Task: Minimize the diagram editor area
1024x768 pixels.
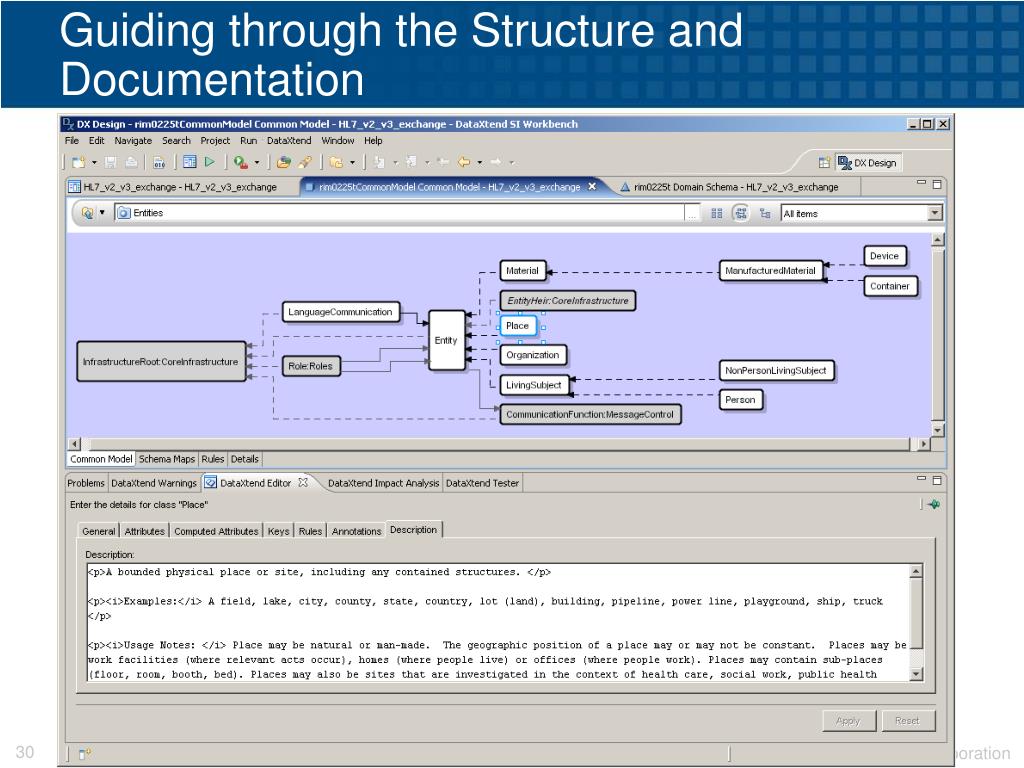Action: 921,183
